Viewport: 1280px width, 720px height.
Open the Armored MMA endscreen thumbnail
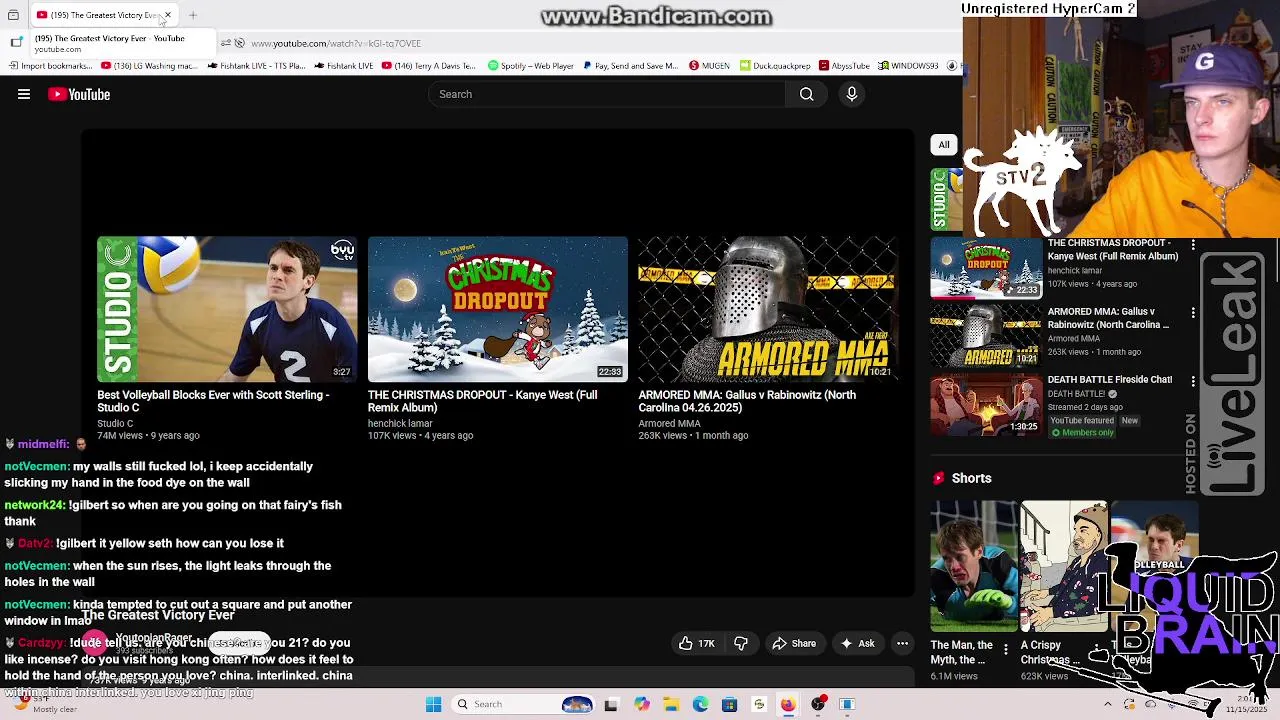(x=768, y=309)
